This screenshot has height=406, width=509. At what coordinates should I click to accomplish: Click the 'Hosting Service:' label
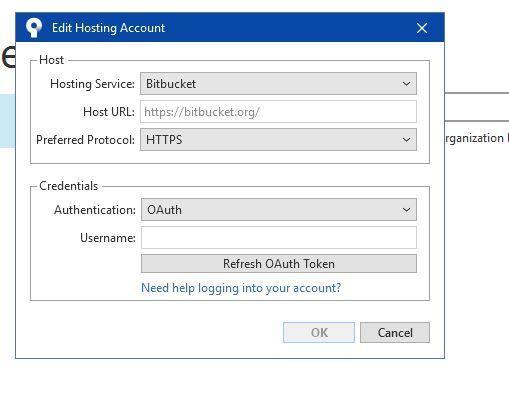pyautogui.click(x=92, y=84)
